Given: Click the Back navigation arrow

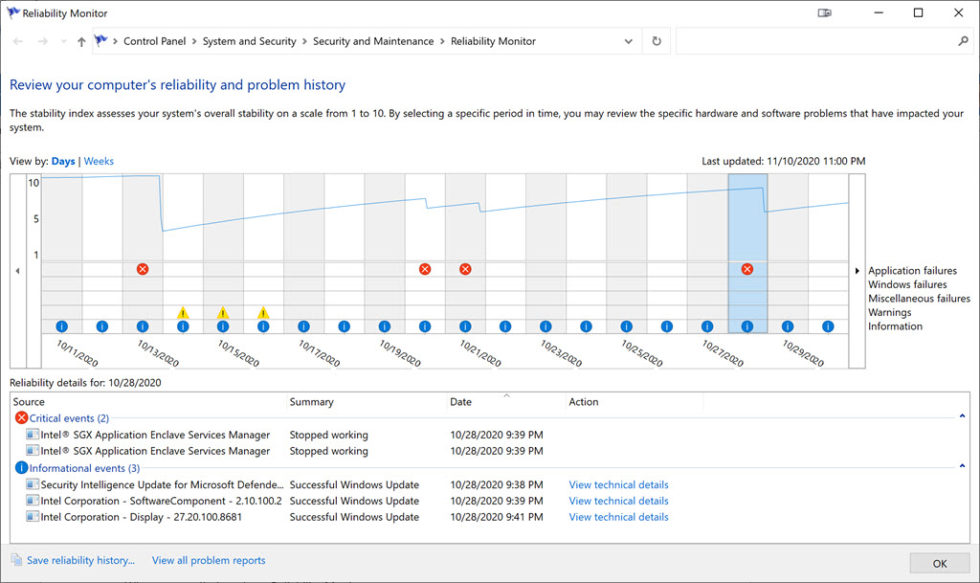Looking at the screenshot, I should (16, 41).
